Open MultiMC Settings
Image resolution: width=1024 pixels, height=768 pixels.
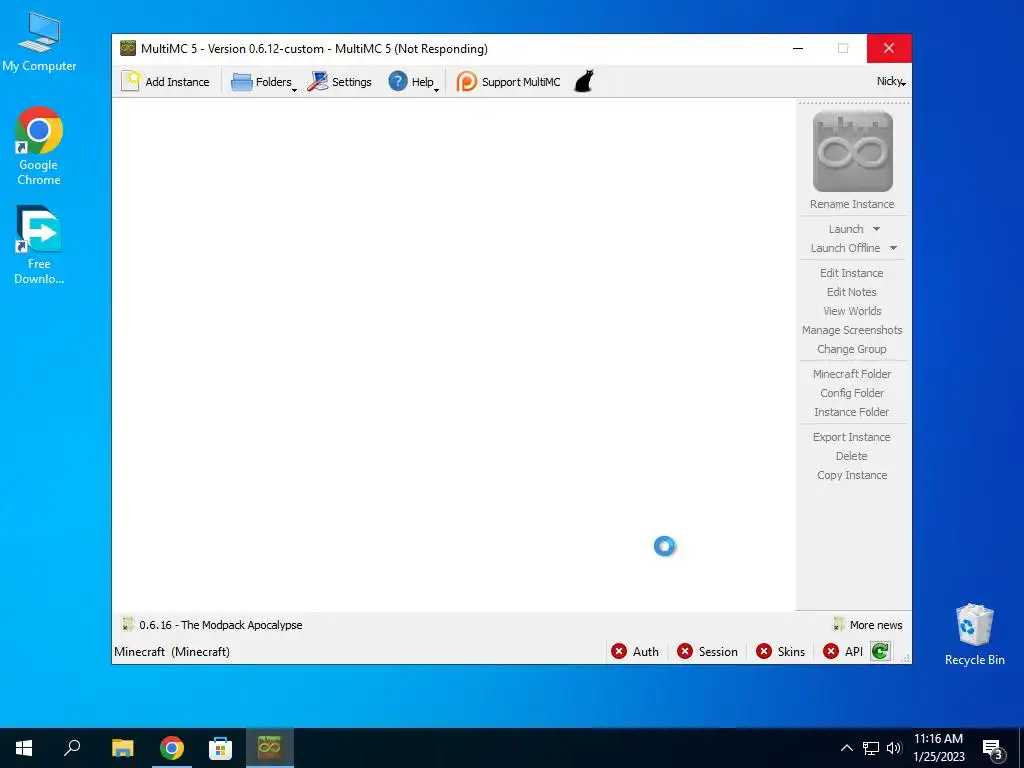tap(340, 82)
